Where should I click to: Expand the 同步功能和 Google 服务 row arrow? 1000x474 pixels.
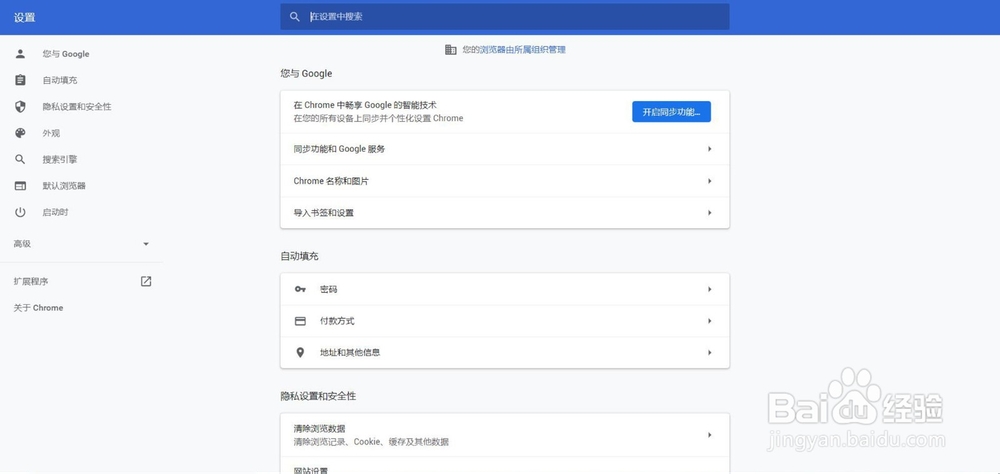point(709,149)
